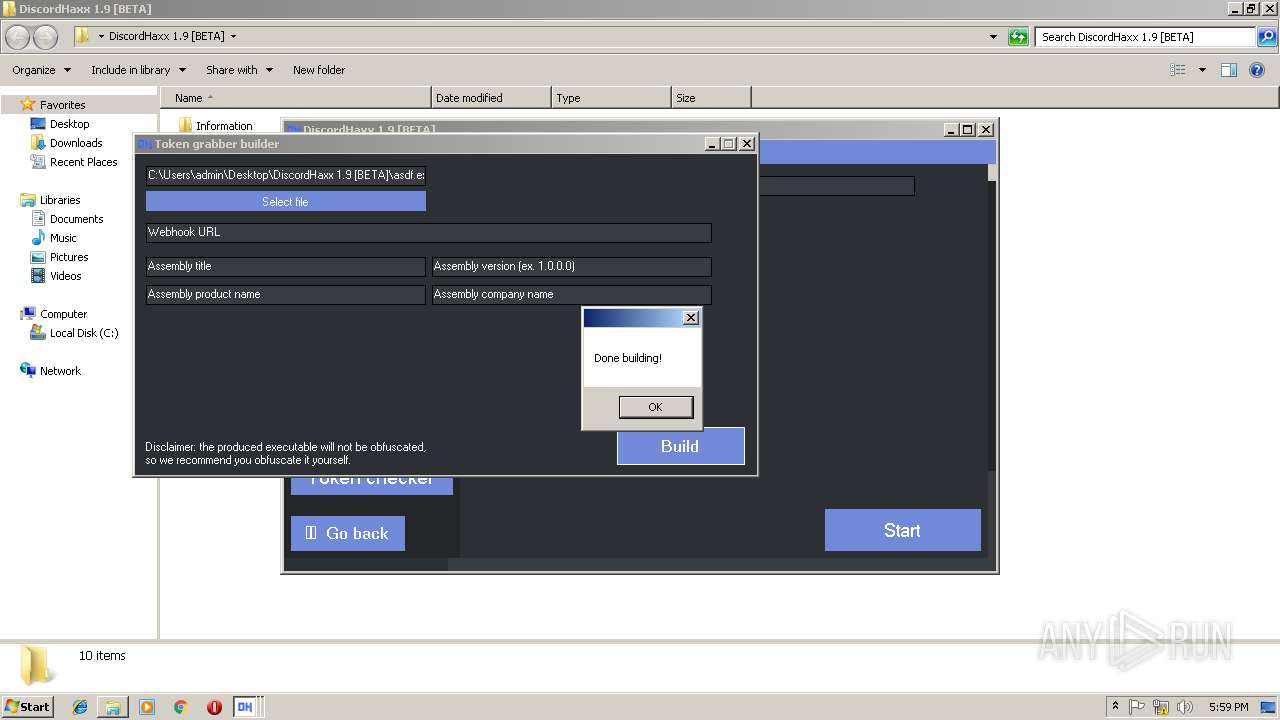
Task: Select Libraries in navigation pane
Action: [x=60, y=200]
